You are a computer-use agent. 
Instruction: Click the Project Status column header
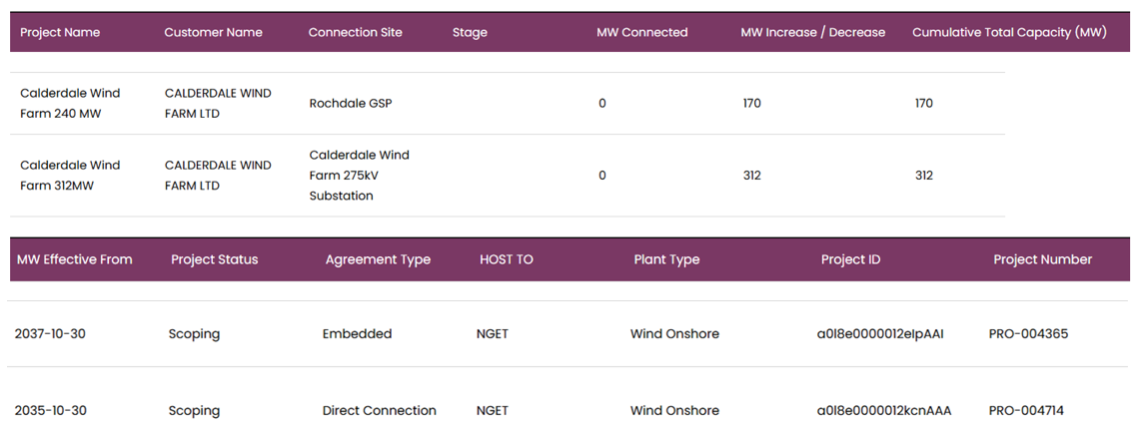click(x=214, y=259)
